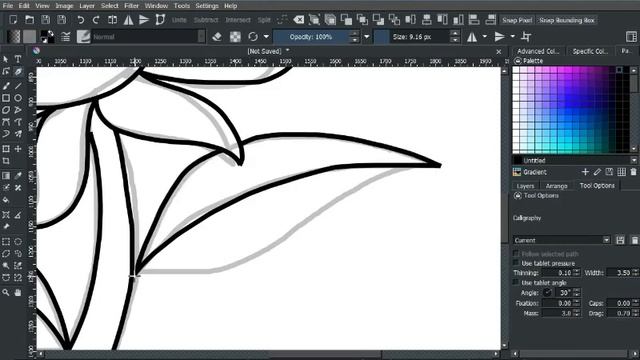
Task: Select the Fill bucket tool
Action: (x=6, y=200)
